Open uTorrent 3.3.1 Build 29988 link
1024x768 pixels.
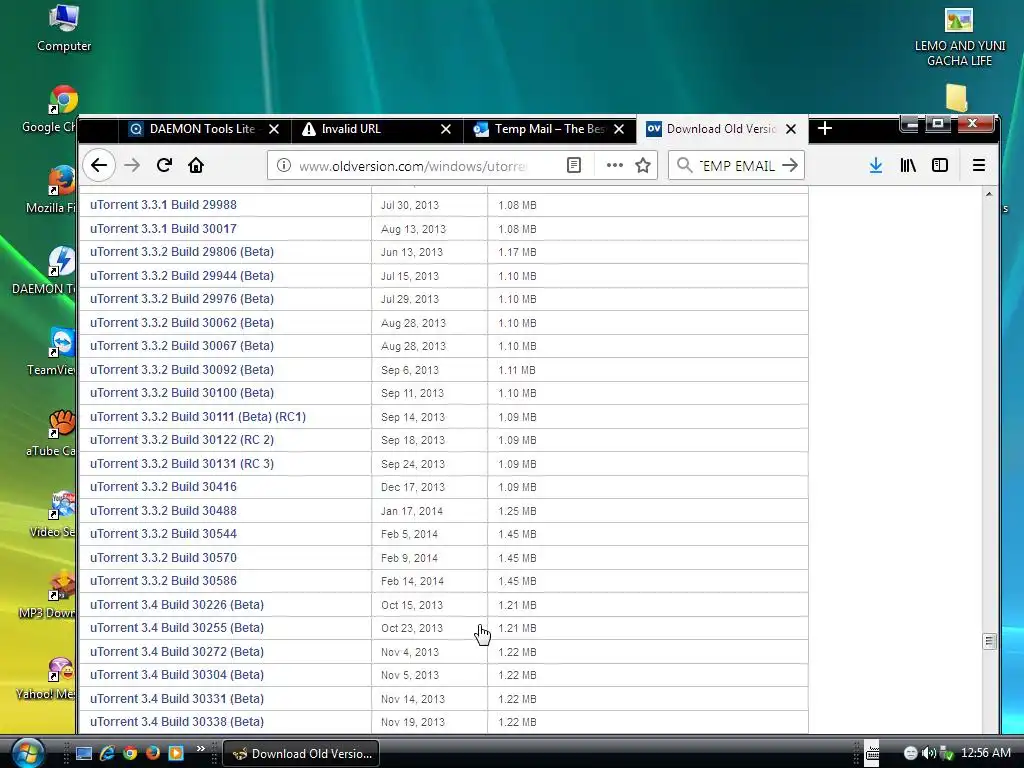click(163, 205)
